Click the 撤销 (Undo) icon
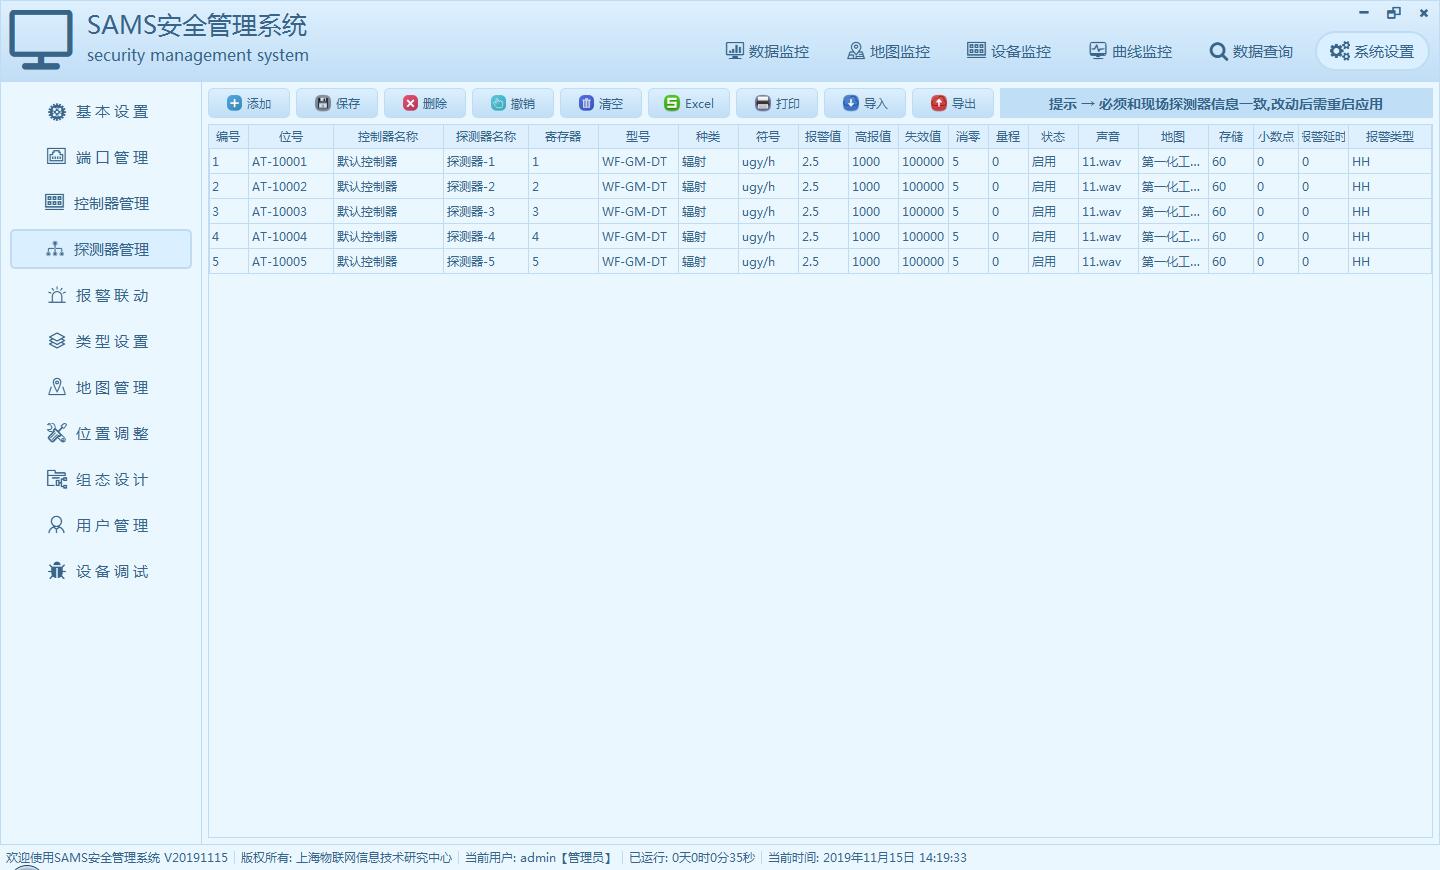Viewport: 1440px width, 870px height. coord(498,103)
